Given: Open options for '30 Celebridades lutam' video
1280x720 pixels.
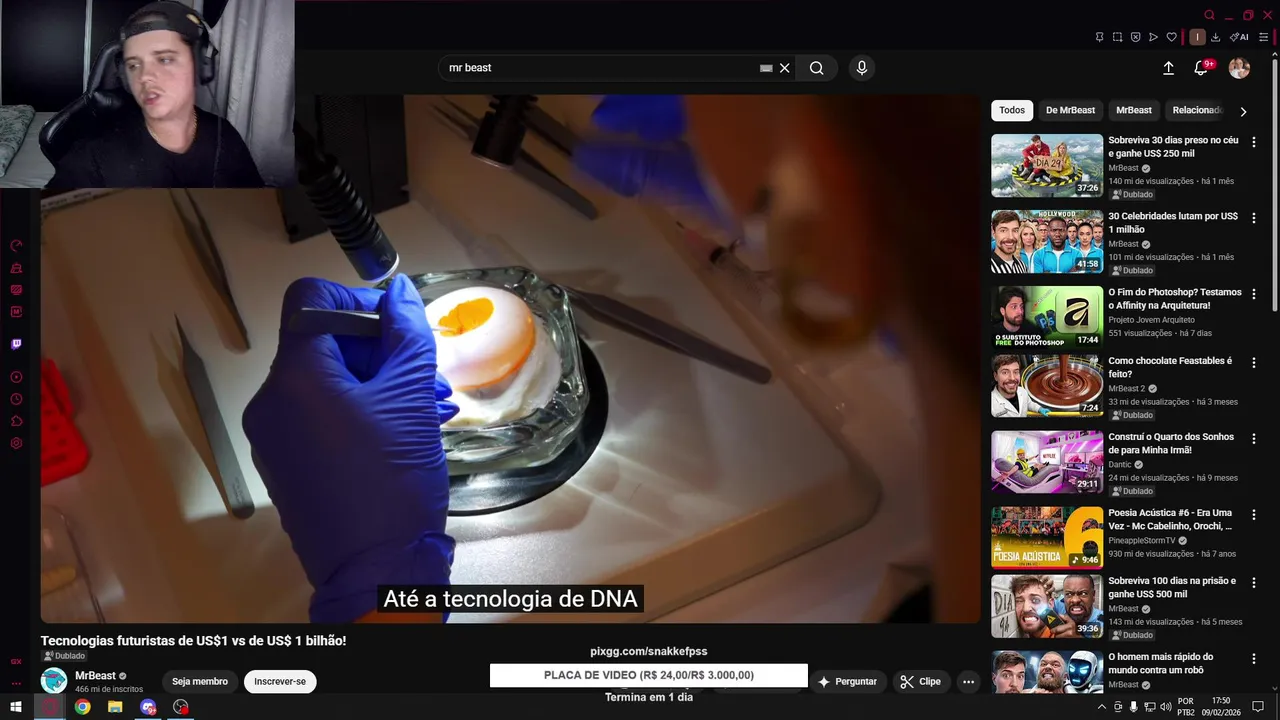Looking at the screenshot, I should (x=1254, y=218).
